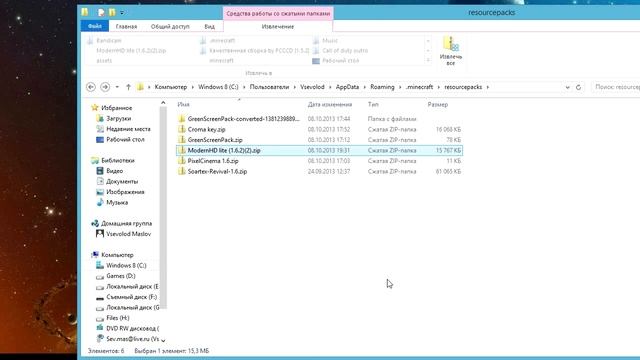The width and height of the screenshot is (640, 360).
Task: Refresh the resourcepacks folder view
Action: tap(578, 87)
